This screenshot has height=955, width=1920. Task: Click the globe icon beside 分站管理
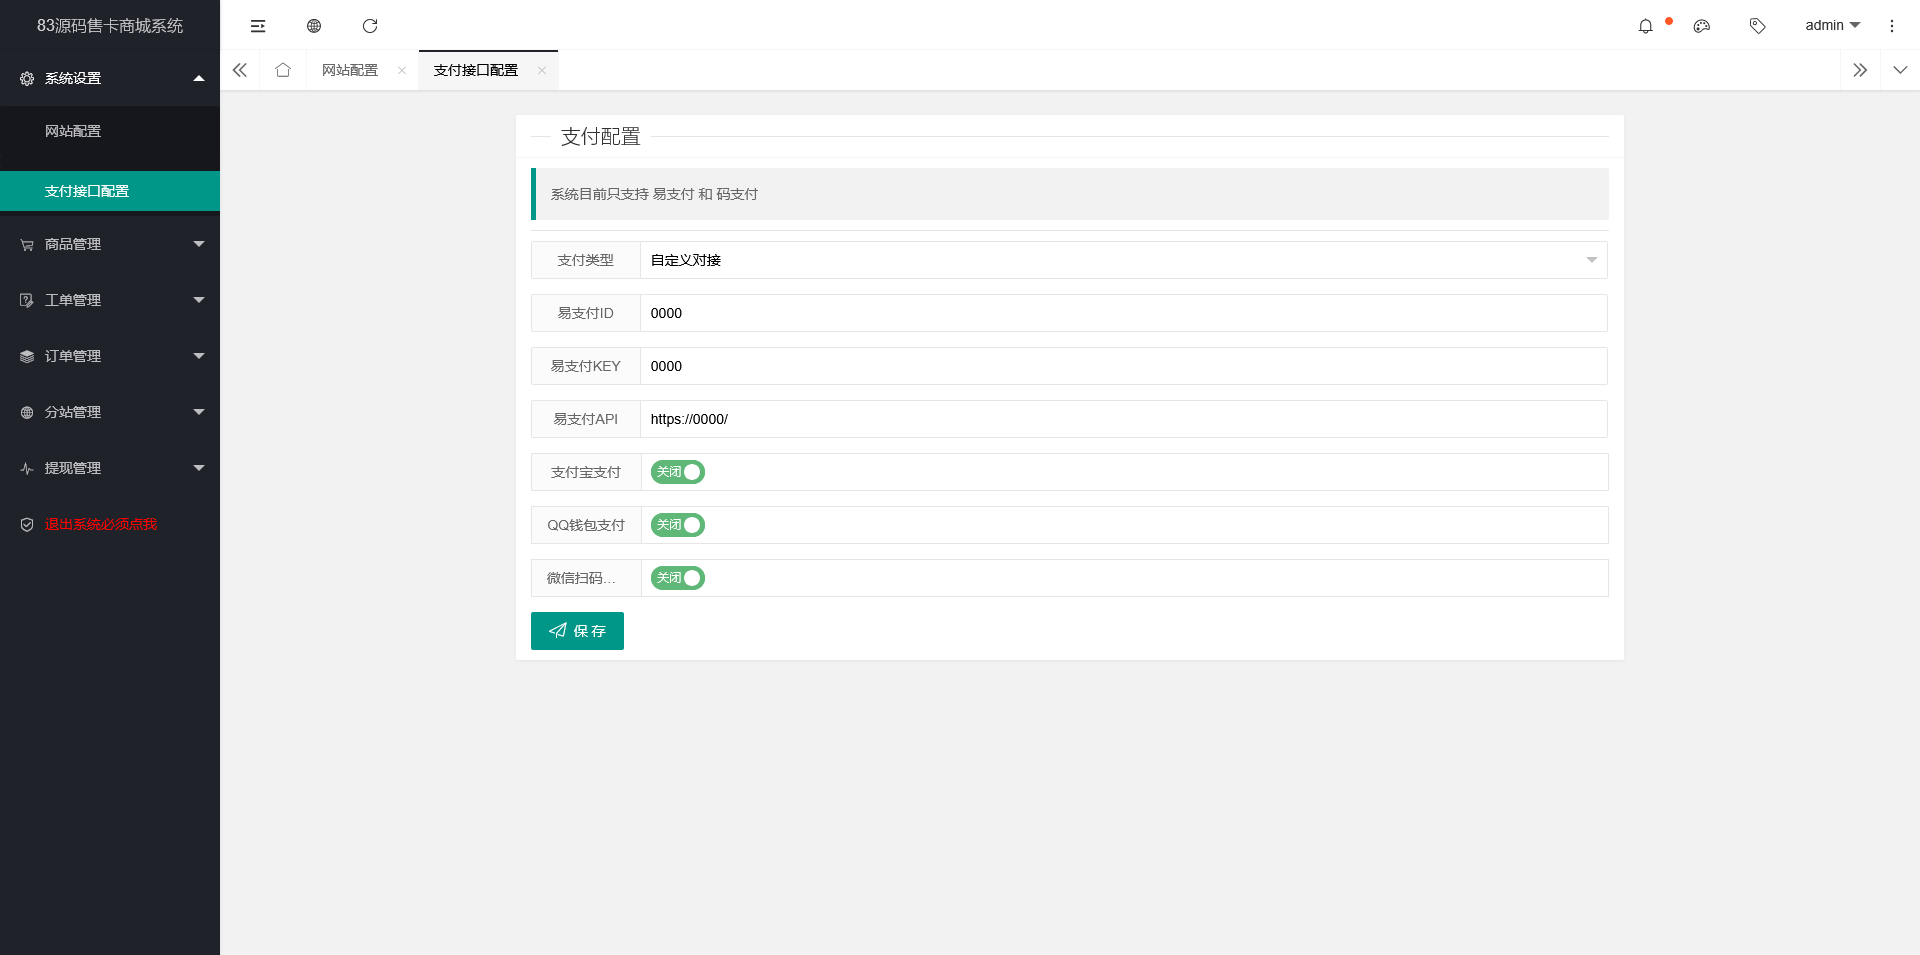point(27,412)
